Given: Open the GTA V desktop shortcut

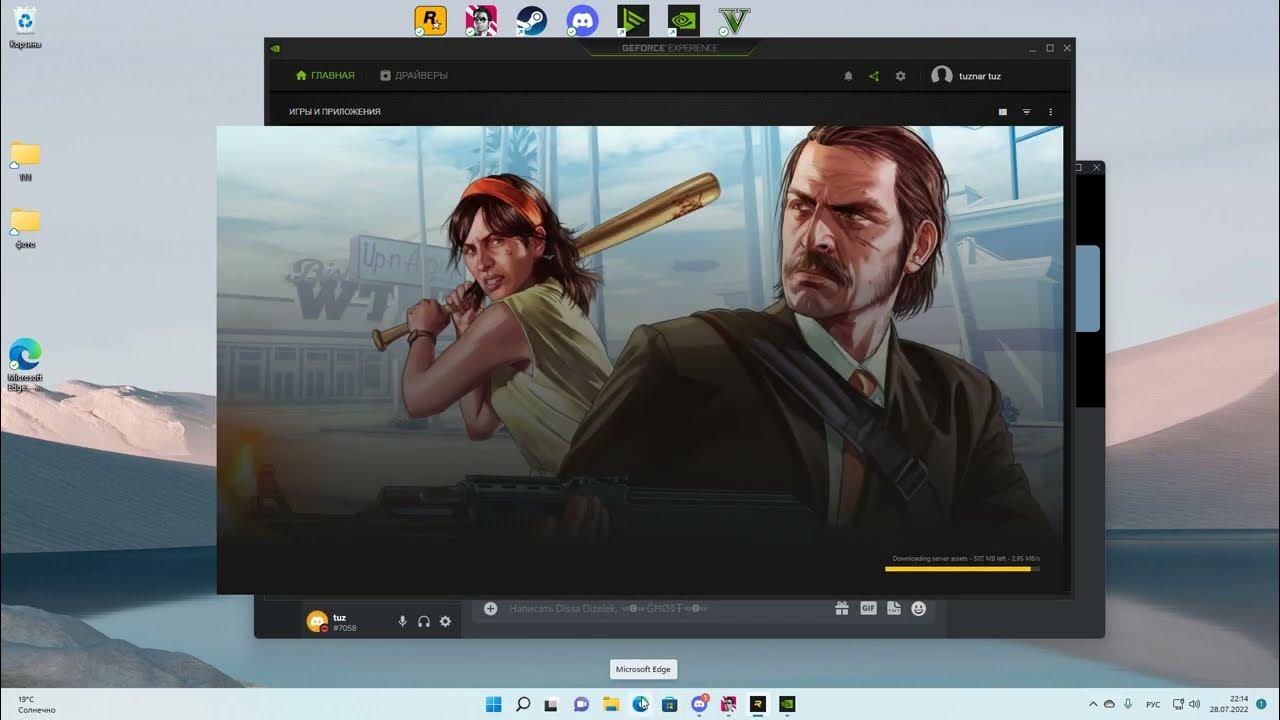Looking at the screenshot, I should pyautogui.click(x=734, y=21).
